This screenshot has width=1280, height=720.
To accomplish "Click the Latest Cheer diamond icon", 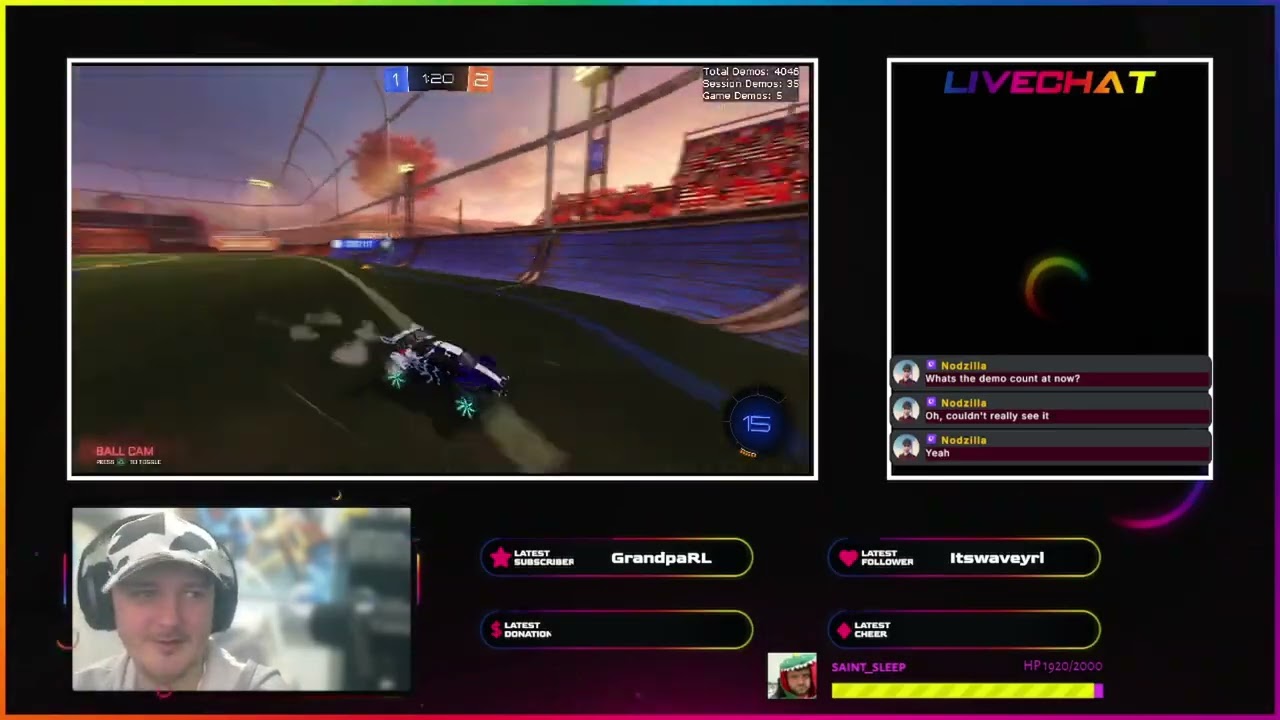I will (844, 630).
